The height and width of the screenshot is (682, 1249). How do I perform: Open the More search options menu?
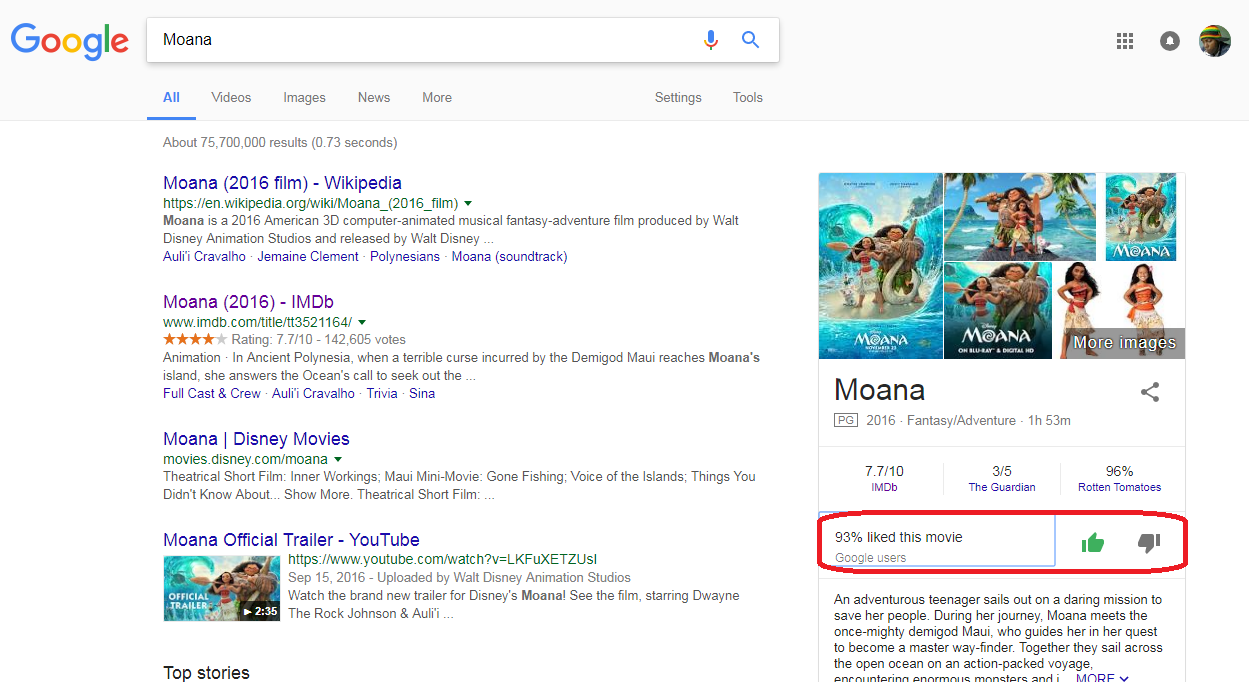[437, 97]
